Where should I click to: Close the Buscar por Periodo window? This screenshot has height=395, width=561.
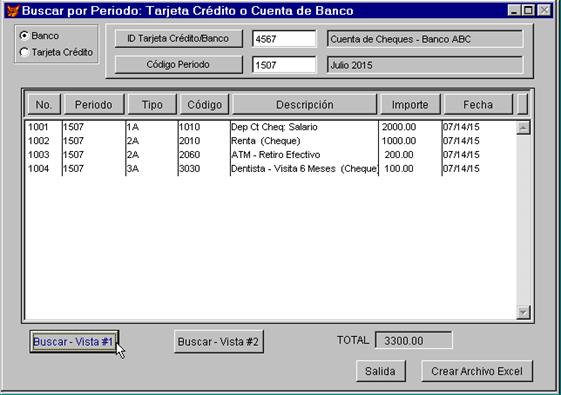[x=545, y=10]
